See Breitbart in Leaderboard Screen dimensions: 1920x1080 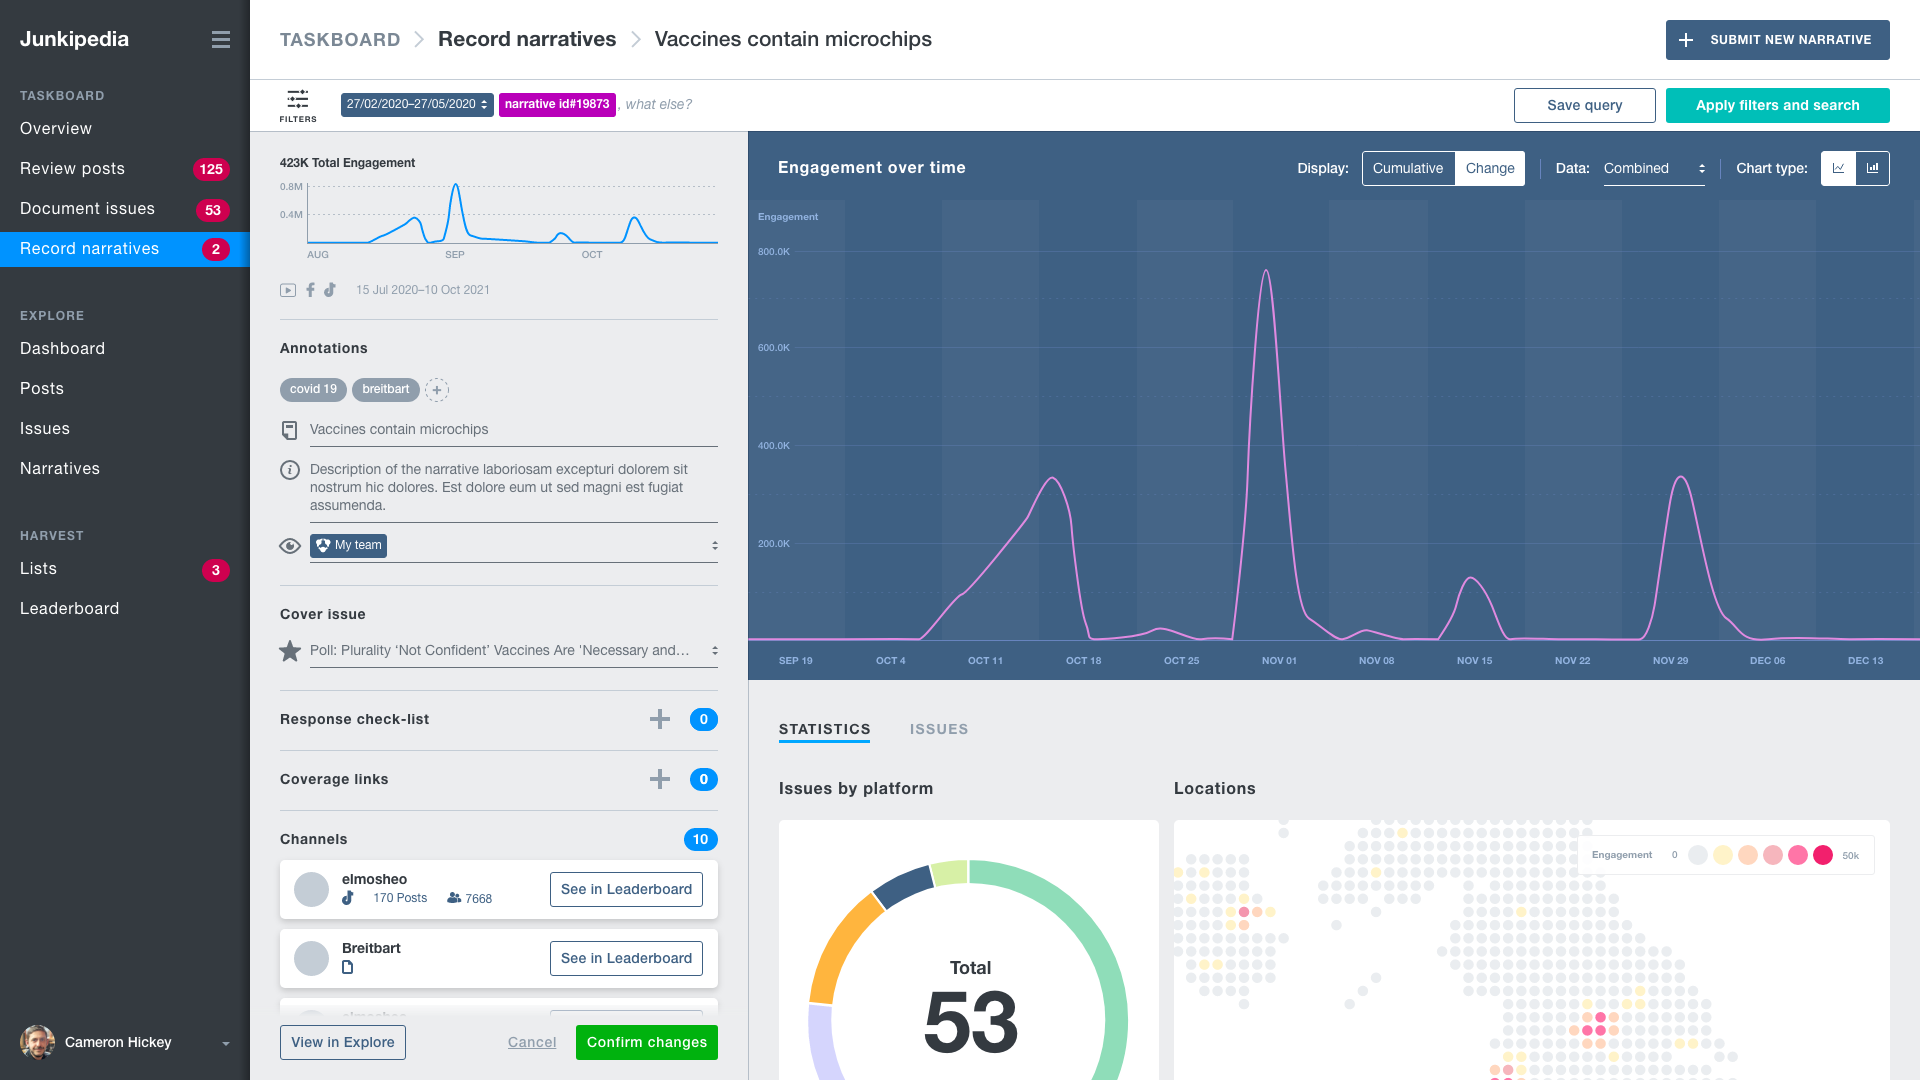(626, 958)
